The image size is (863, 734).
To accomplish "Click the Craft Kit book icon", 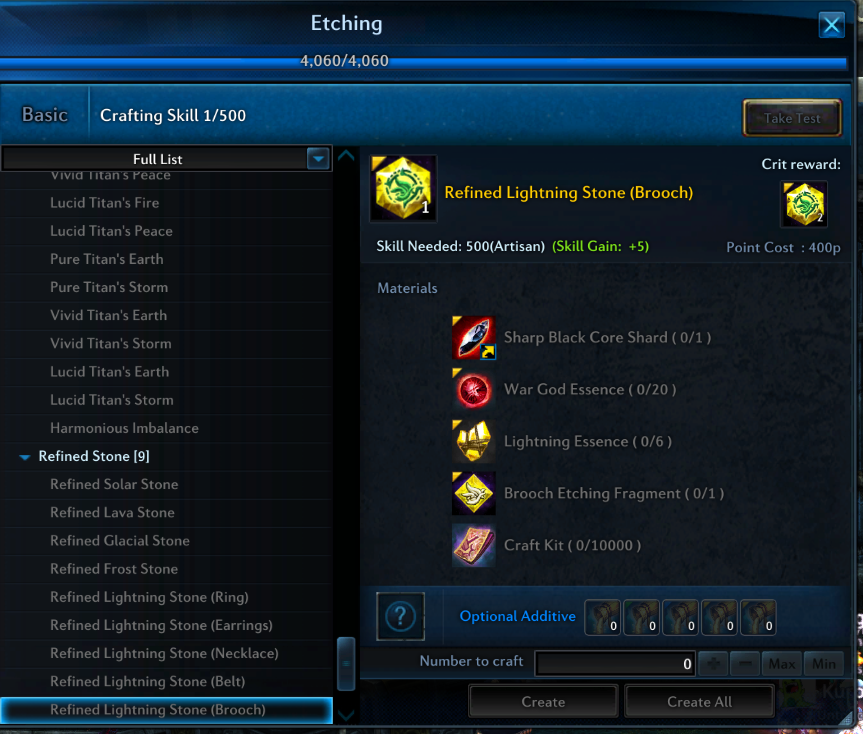I will (473, 545).
